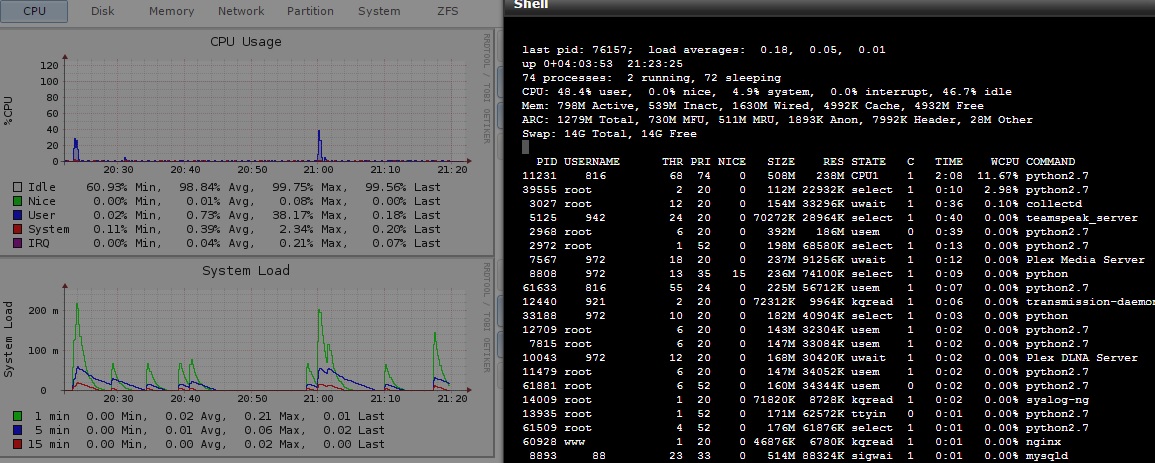Click the purple IRQ legend swatch
1155x463 pixels.
point(18,243)
